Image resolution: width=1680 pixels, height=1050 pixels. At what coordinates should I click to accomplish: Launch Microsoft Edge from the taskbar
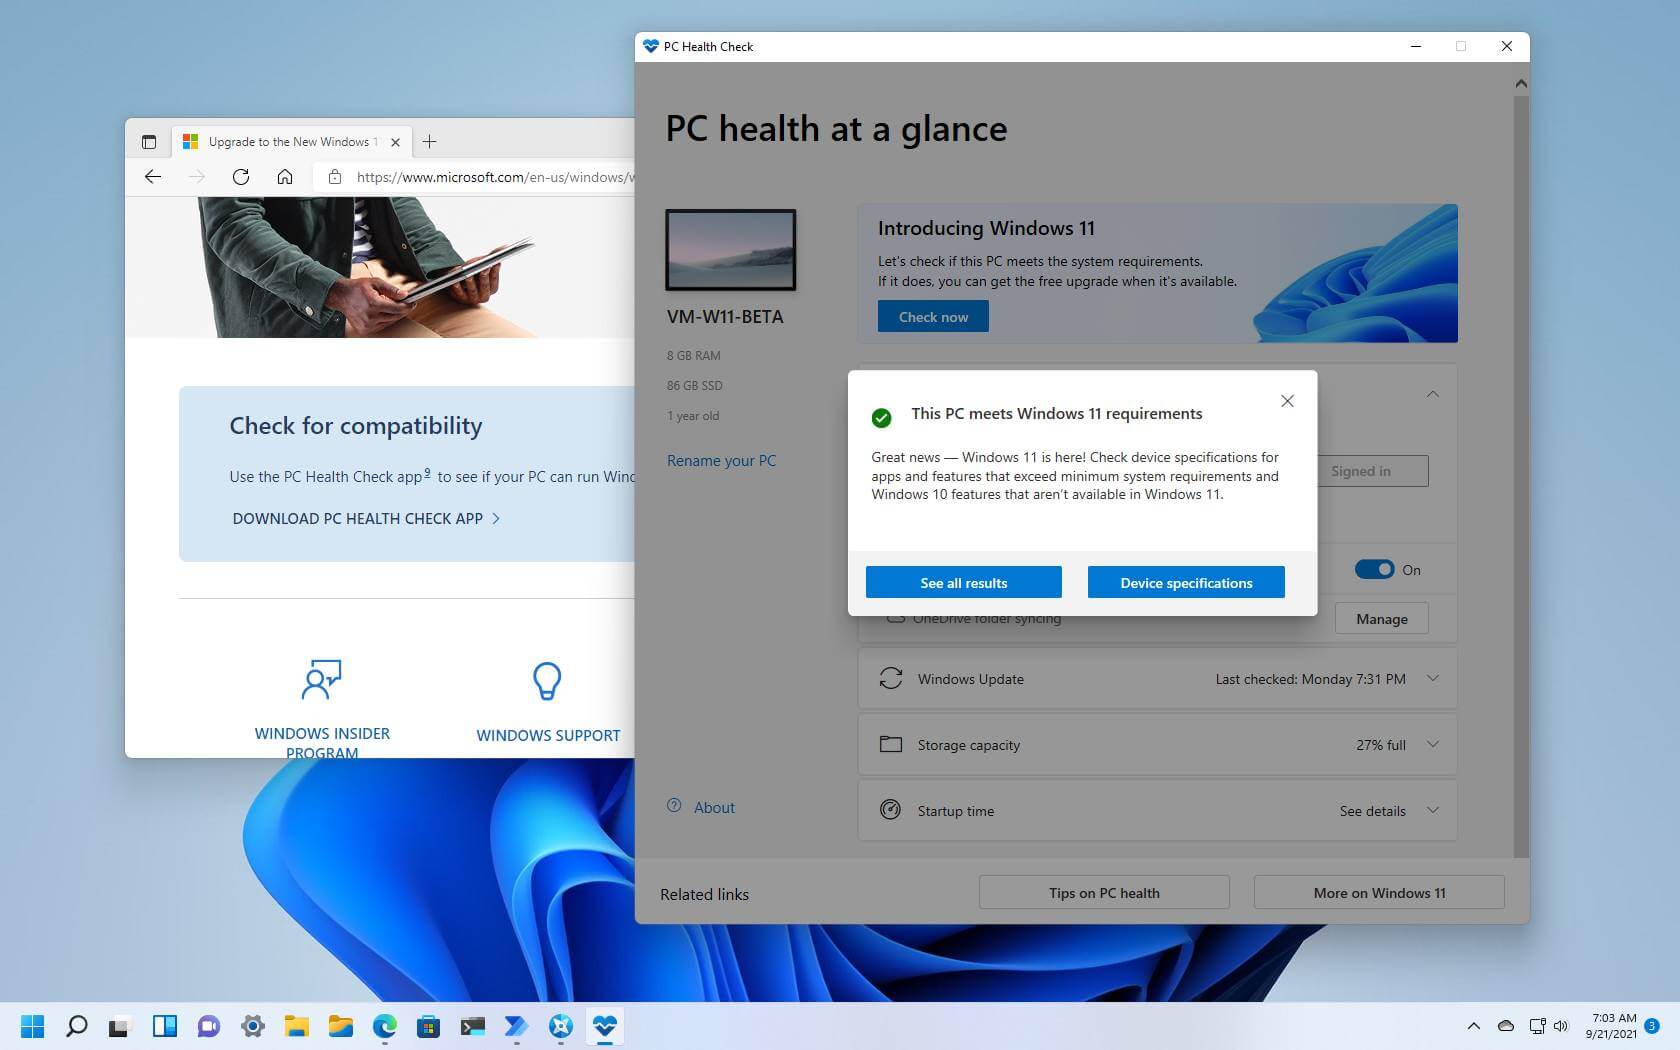tap(384, 1026)
